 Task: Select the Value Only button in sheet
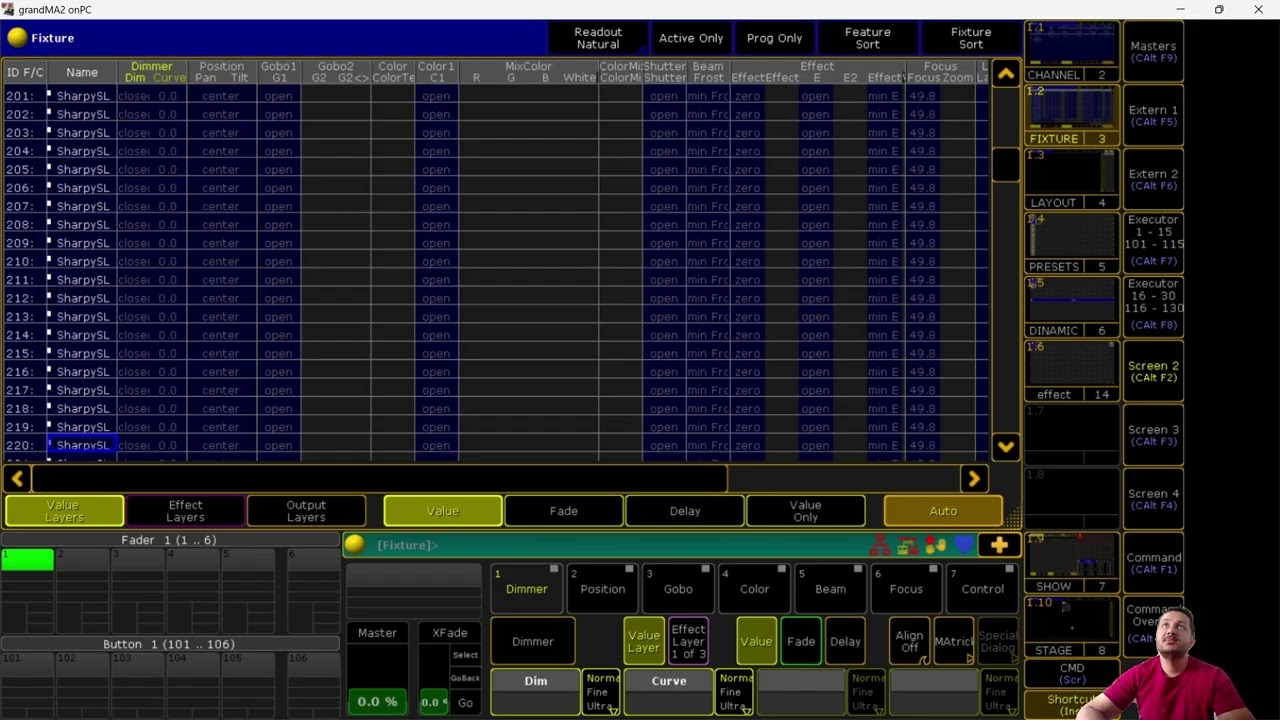tap(805, 511)
